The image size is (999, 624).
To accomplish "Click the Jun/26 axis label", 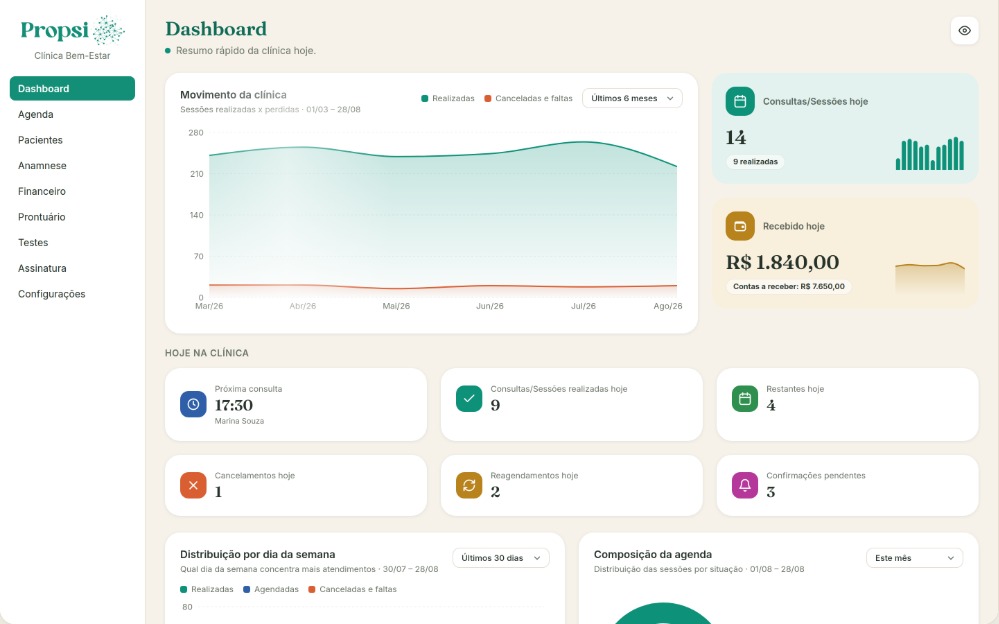I will (489, 306).
